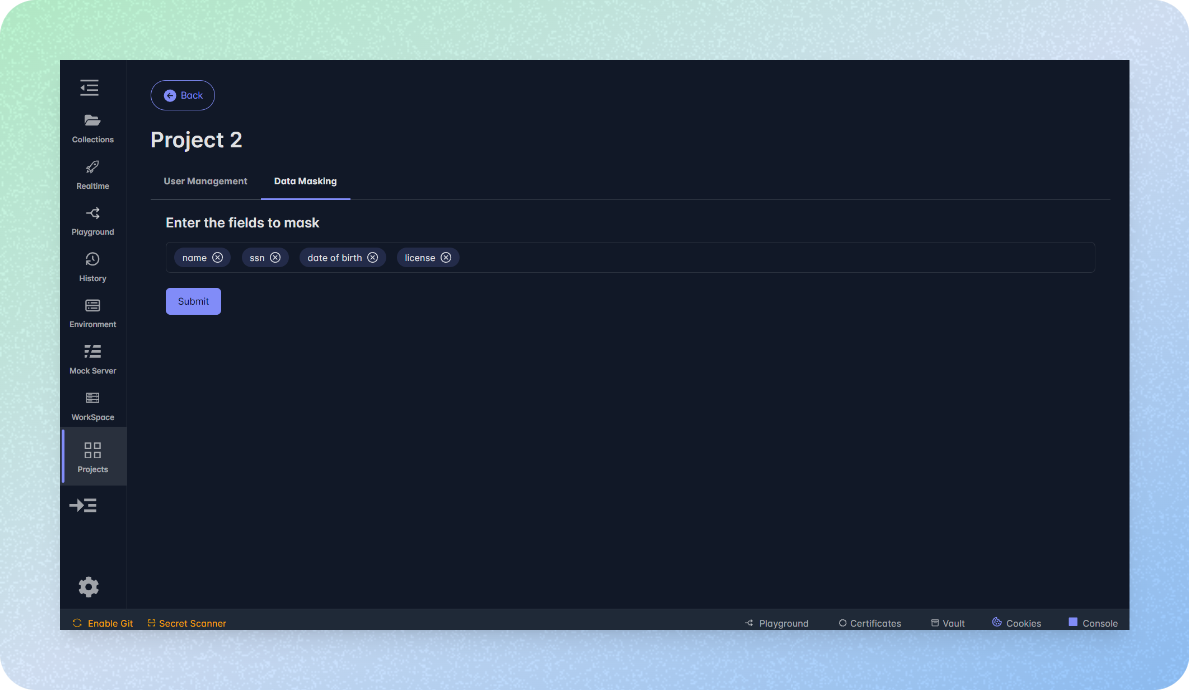Screen dimensions: 1189x690
Task: Collapse the sidebar using the top icon
Action: point(89,88)
